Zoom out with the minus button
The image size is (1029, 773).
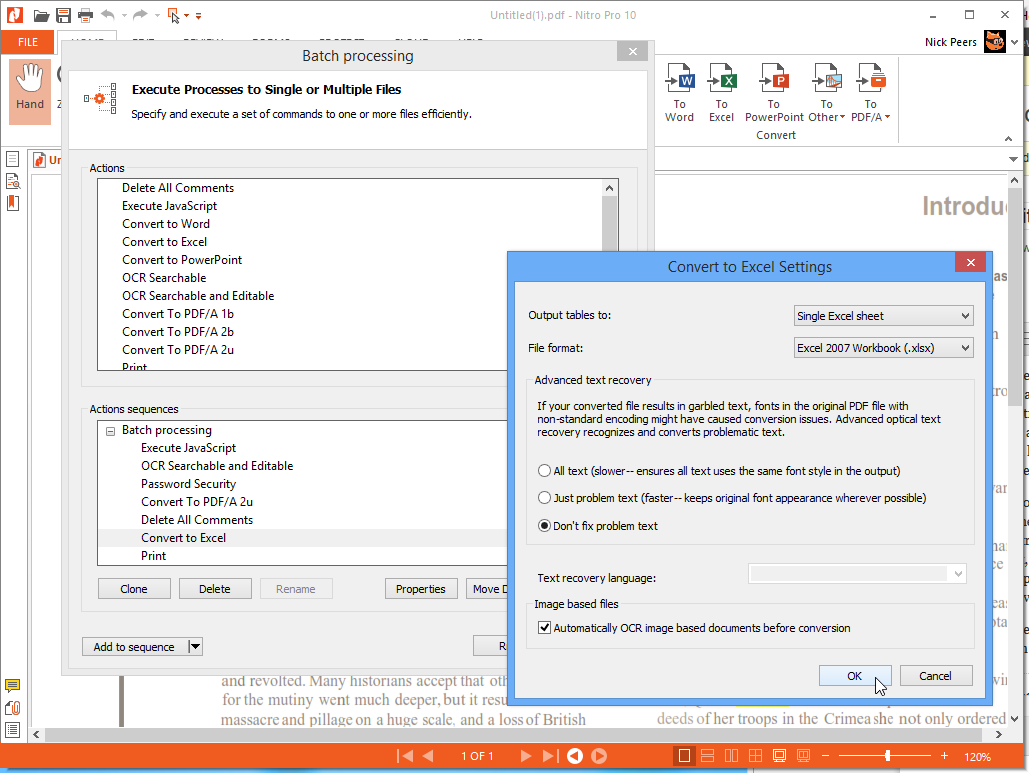pyautogui.click(x=826, y=756)
